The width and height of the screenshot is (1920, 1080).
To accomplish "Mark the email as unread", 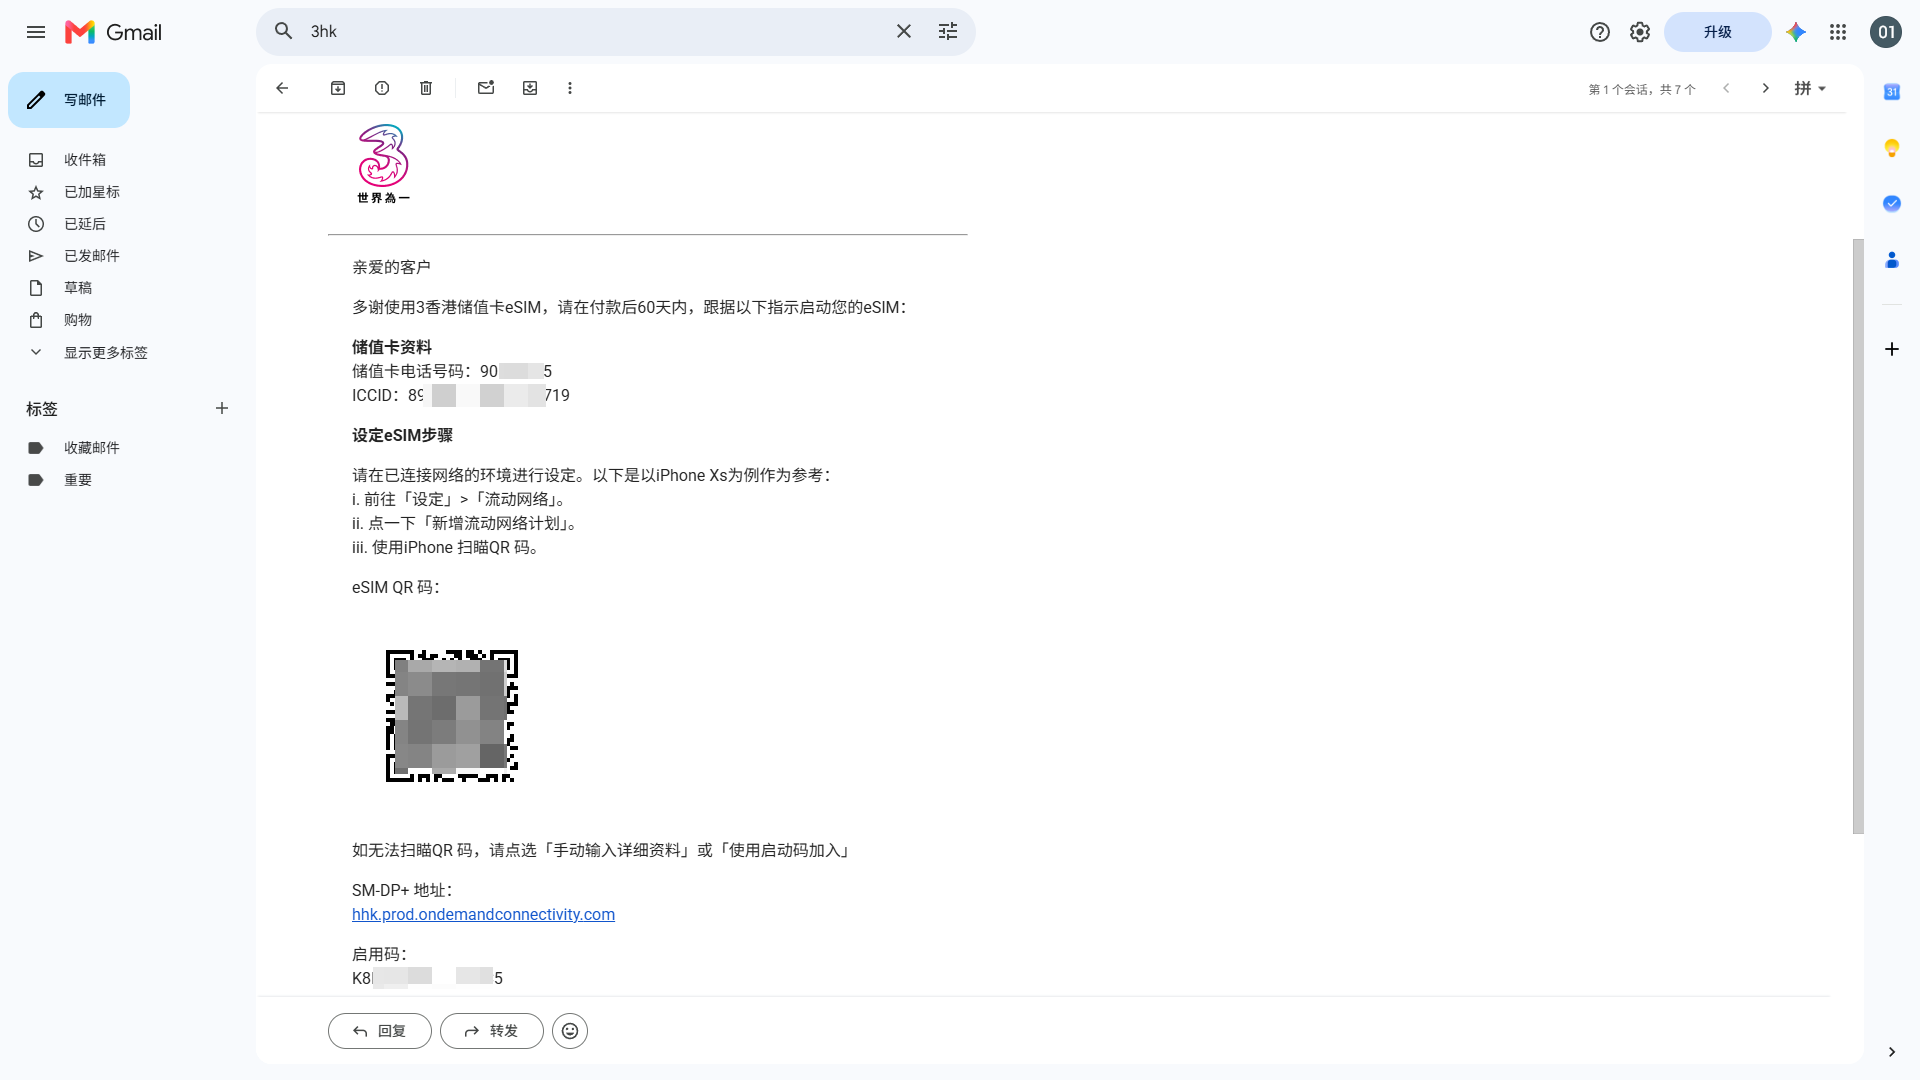I will 486,88.
